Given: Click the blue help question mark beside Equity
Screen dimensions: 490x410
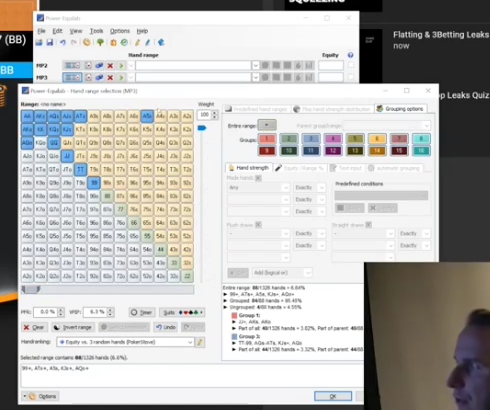Looking at the screenshot, I should (x=350, y=55).
